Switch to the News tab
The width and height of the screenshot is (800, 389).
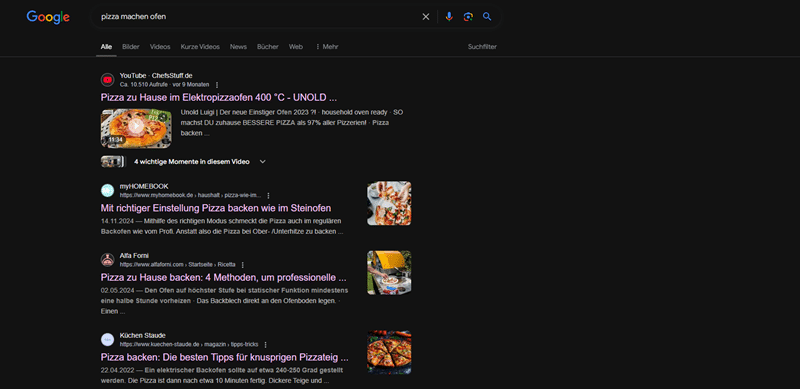click(238, 46)
